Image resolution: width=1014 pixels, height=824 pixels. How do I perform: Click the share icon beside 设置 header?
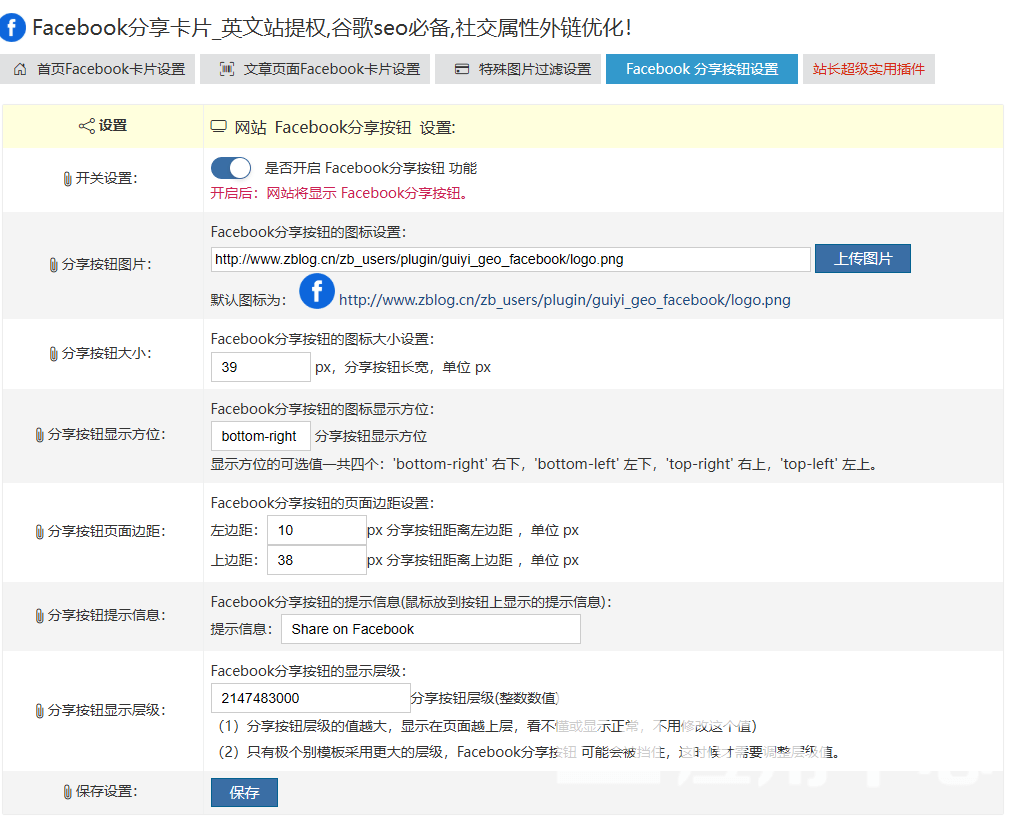pos(86,126)
